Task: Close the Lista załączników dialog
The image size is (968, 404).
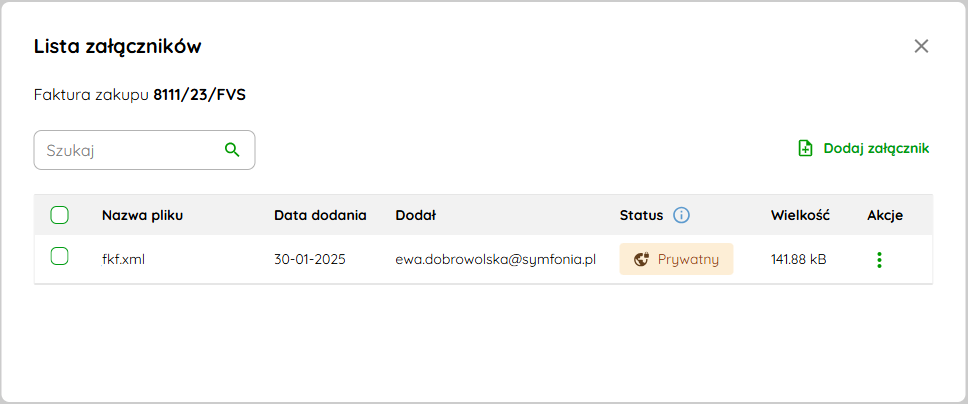Action: [921, 46]
